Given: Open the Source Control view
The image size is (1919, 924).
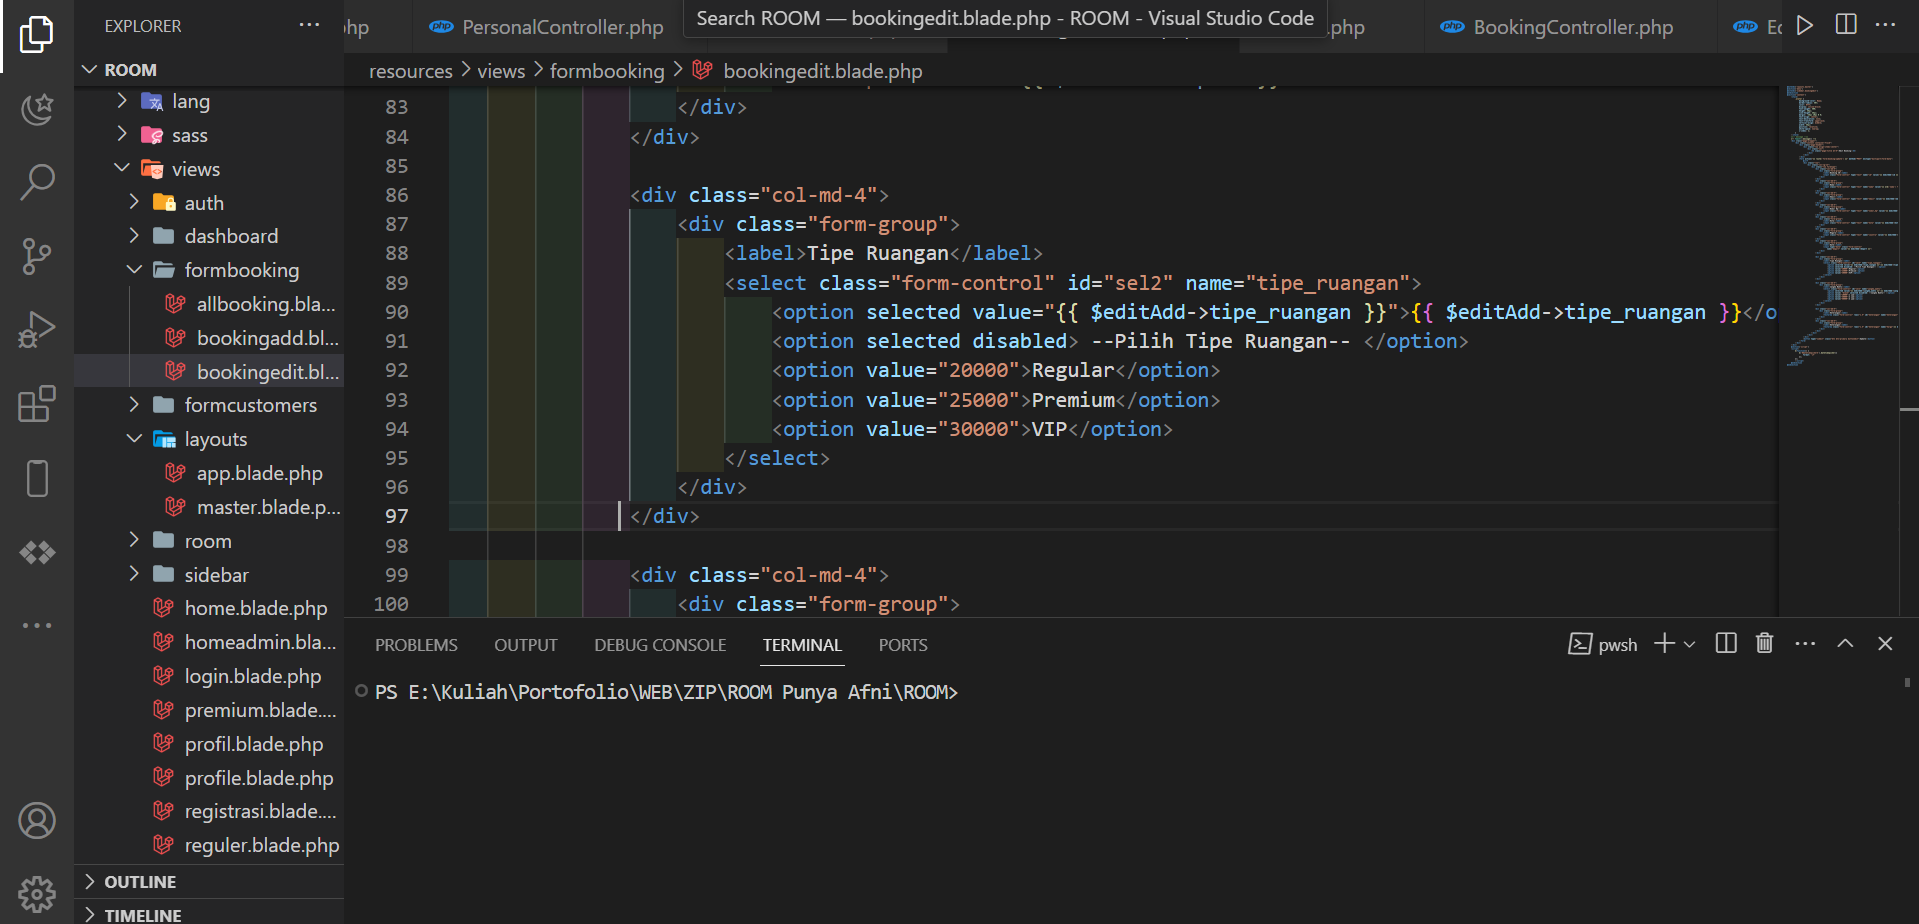Looking at the screenshot, I should click(x=37, y=256).
